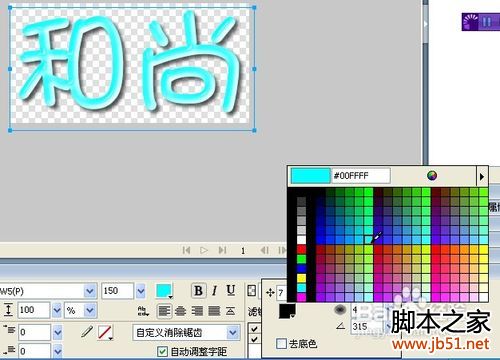Open the first indent 0 value dropdown
The image size is (500, 360).
tap(57, 332)
